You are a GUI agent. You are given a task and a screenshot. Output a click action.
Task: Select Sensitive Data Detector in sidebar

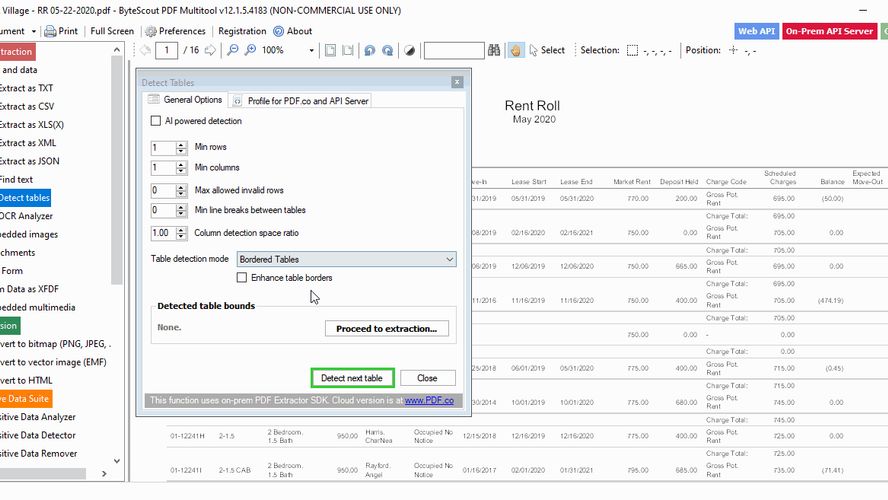pyautogui.click(x=38, y=435)
